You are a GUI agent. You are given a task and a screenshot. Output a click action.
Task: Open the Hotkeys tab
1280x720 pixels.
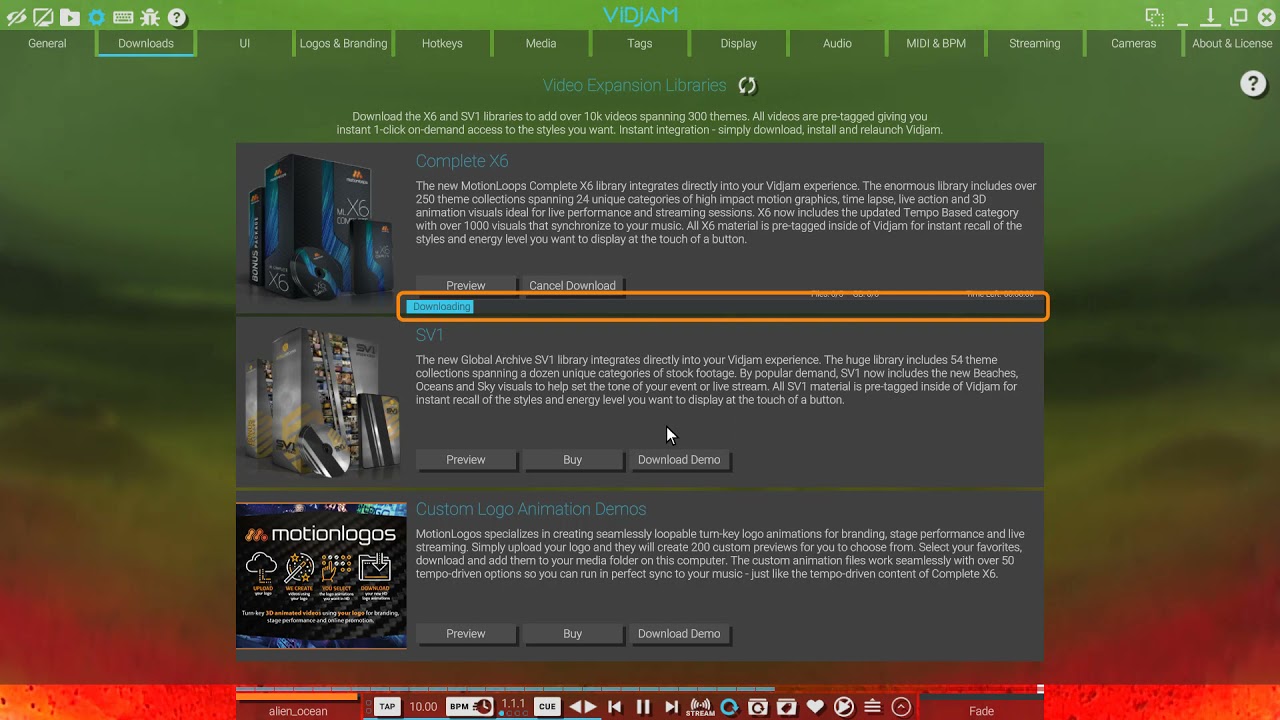[442, 43]
